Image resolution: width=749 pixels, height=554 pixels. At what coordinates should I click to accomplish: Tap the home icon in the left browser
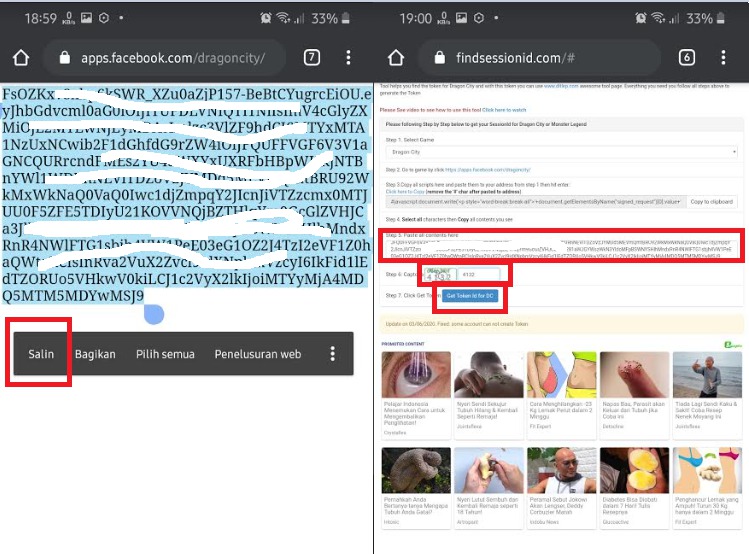click(21, 58)
